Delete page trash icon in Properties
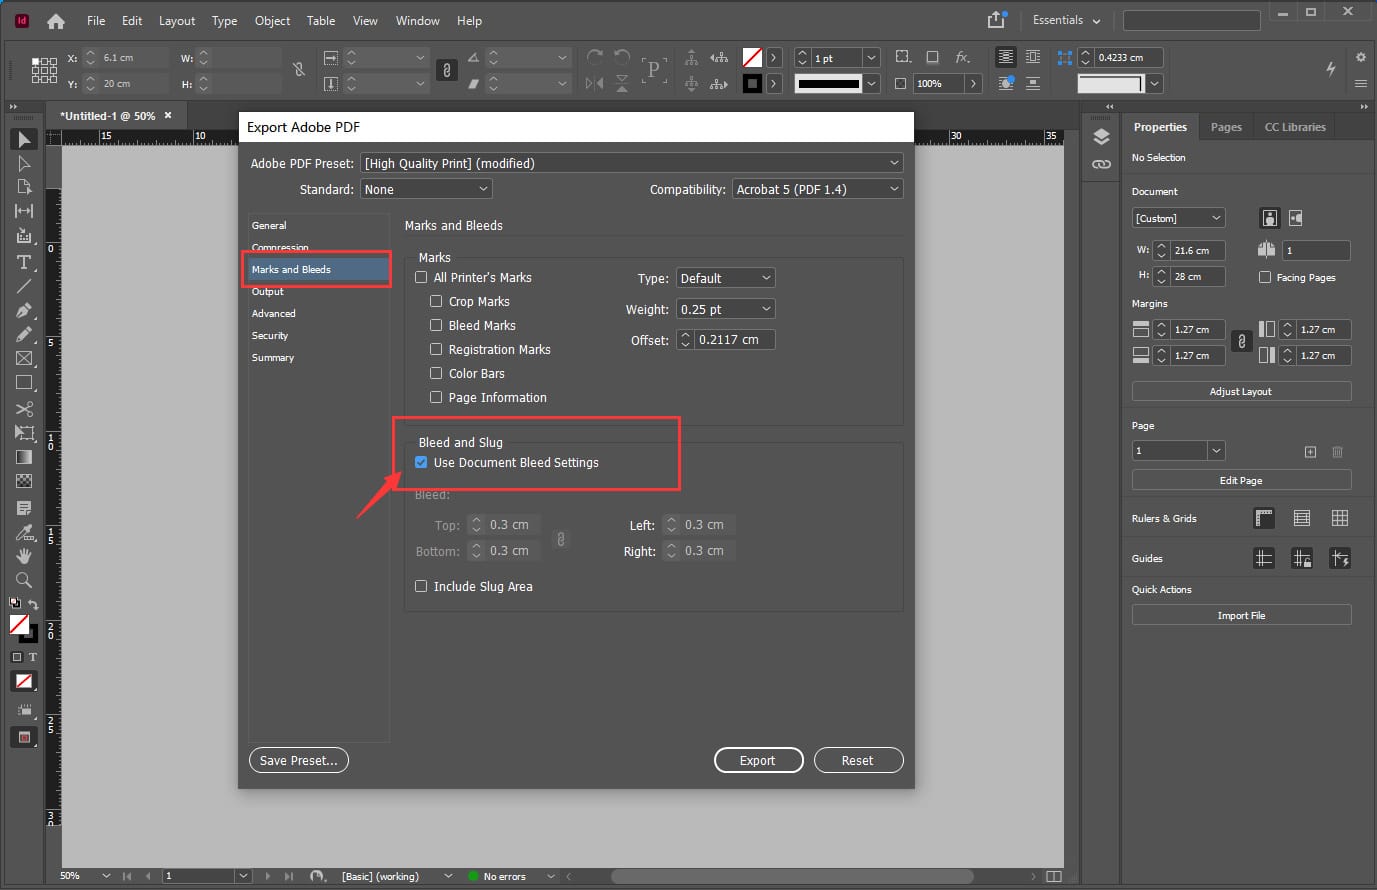Image resolution: width=1377 pixels, height=890 pixels. (1338, 452)
